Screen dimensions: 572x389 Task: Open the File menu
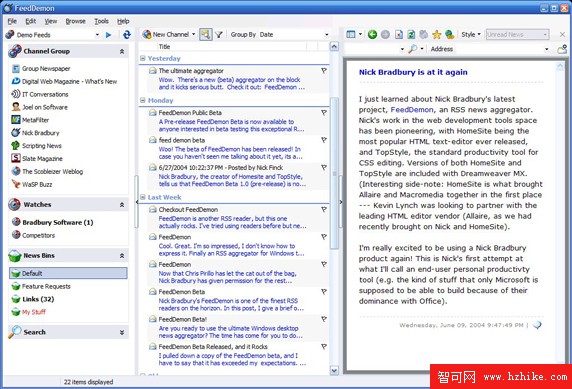(x=12, y=21)
